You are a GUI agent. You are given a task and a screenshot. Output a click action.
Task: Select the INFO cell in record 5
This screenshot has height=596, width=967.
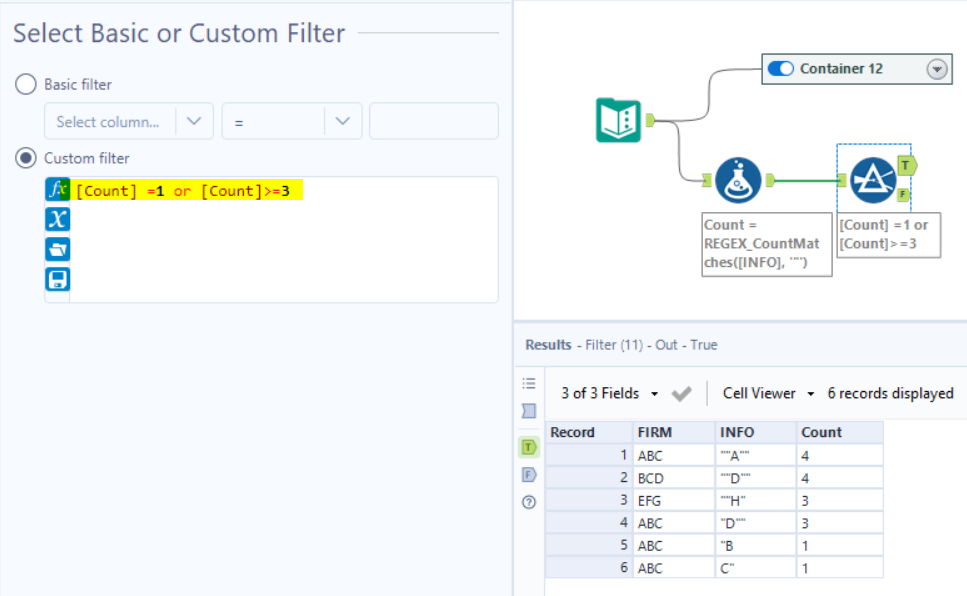point(755,545)
